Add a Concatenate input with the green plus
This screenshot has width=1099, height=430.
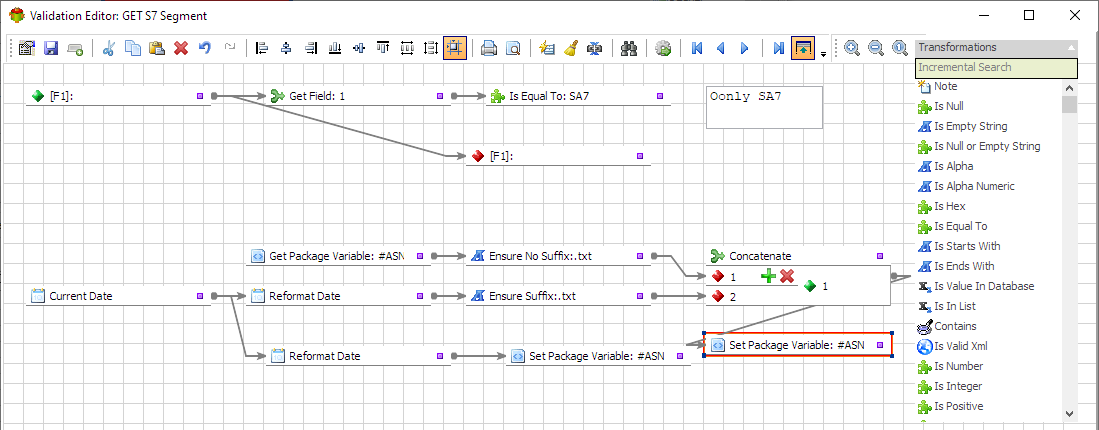pyautogui.click(x=769, y=277)
